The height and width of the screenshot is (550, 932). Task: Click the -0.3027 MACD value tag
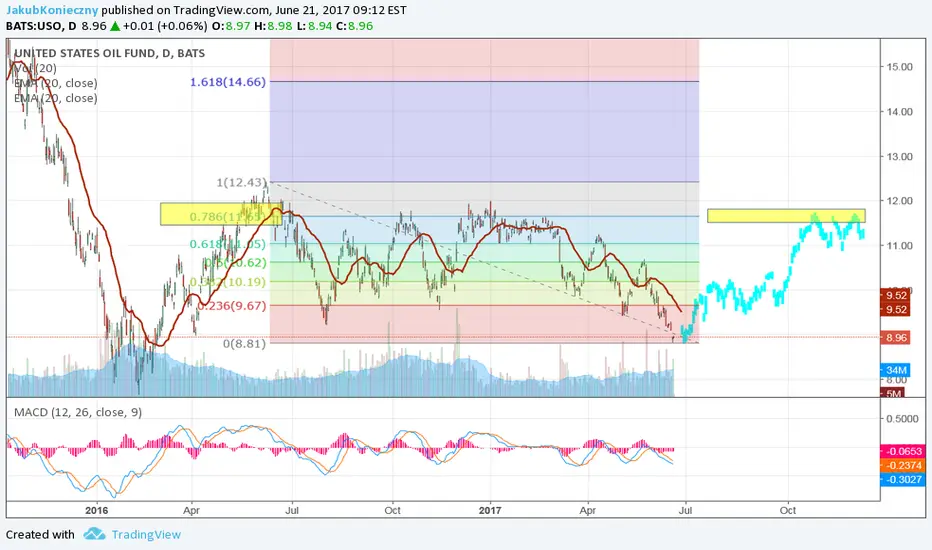pos(903,480)
